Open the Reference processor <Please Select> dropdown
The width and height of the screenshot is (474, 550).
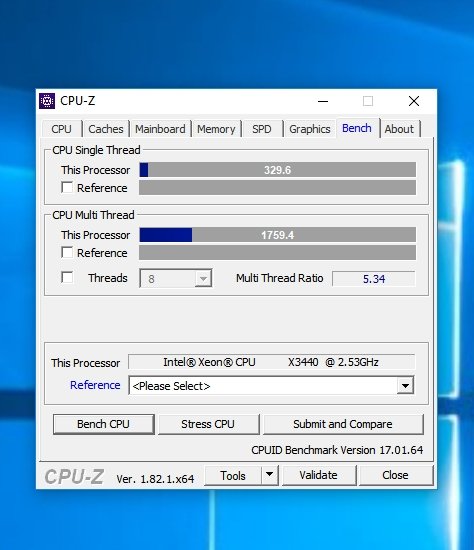(x=271, y=386)
